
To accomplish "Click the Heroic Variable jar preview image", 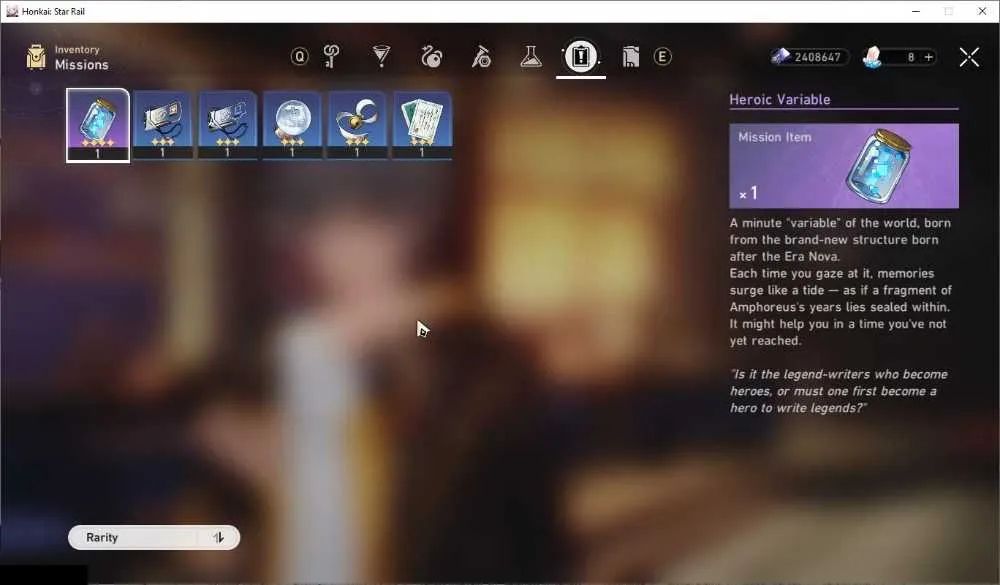I will click(879, 165).
